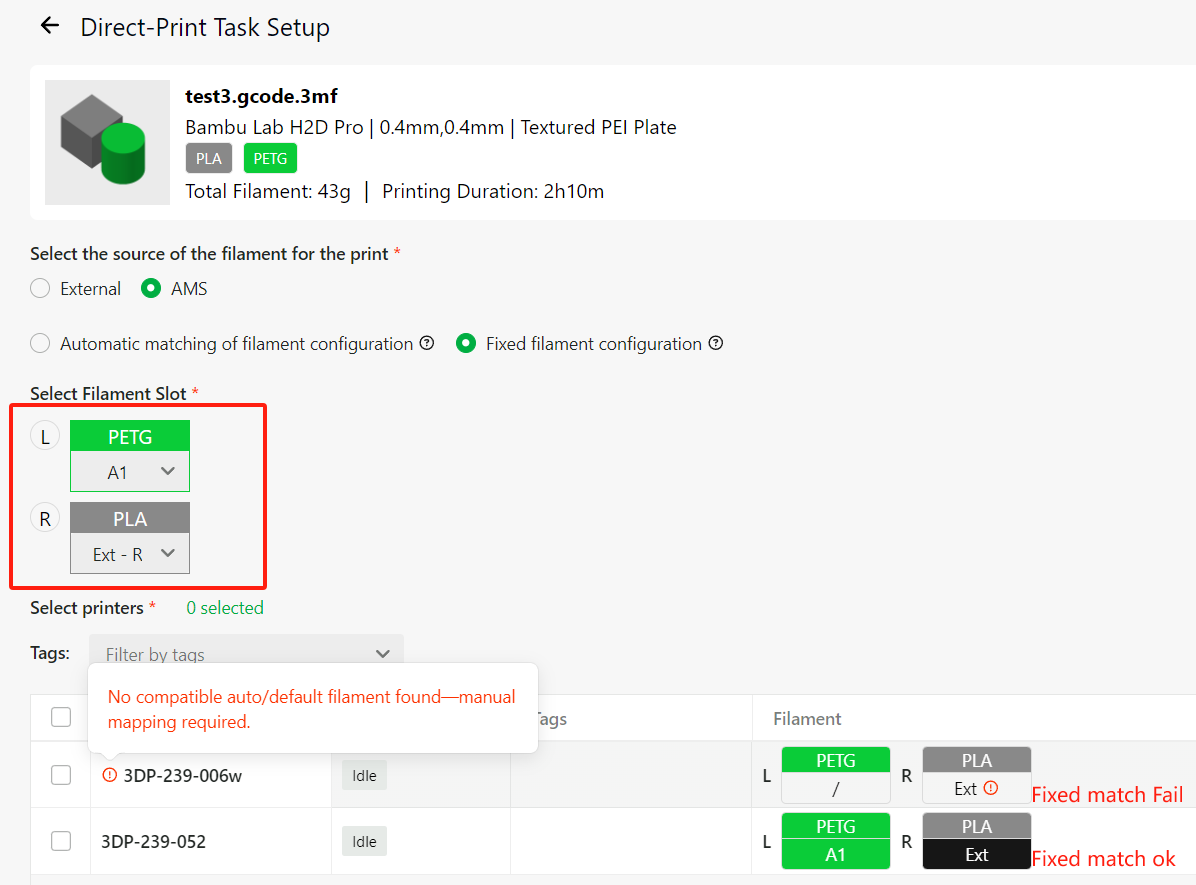The height and width of the screenshot is (885, 1196).
Task: Select AMS filament source
Action: coord(151,288)
